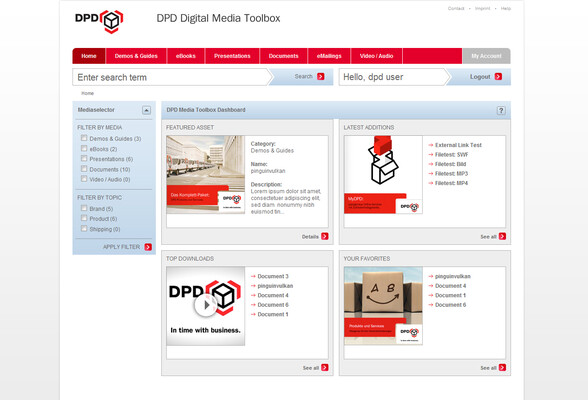Click red arrow next to Apply Filter
This screenshot has height=400, width=588.
click(x=148, y=247)
